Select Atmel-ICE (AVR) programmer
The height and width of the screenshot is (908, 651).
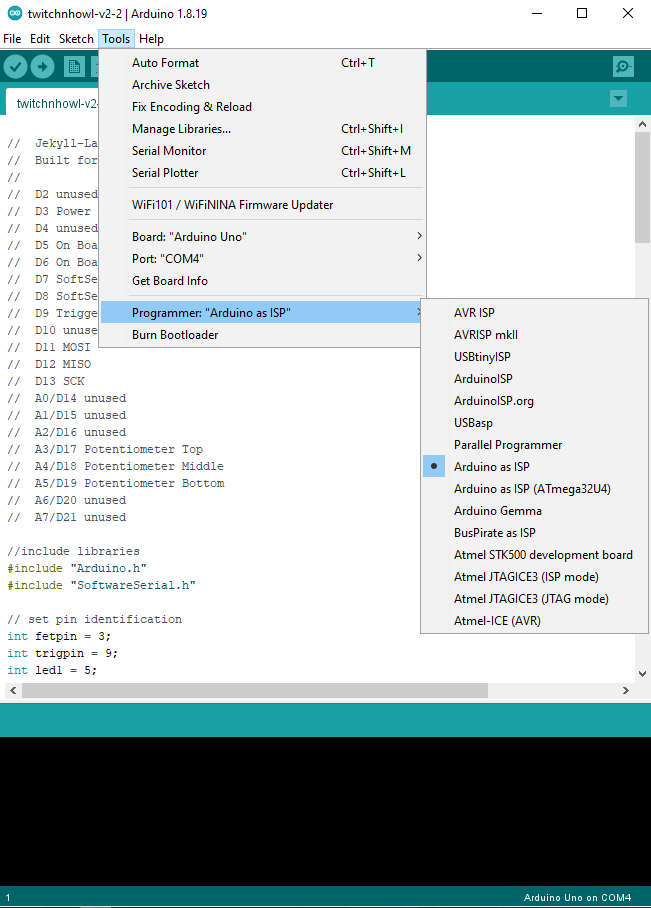coord(534,621)
